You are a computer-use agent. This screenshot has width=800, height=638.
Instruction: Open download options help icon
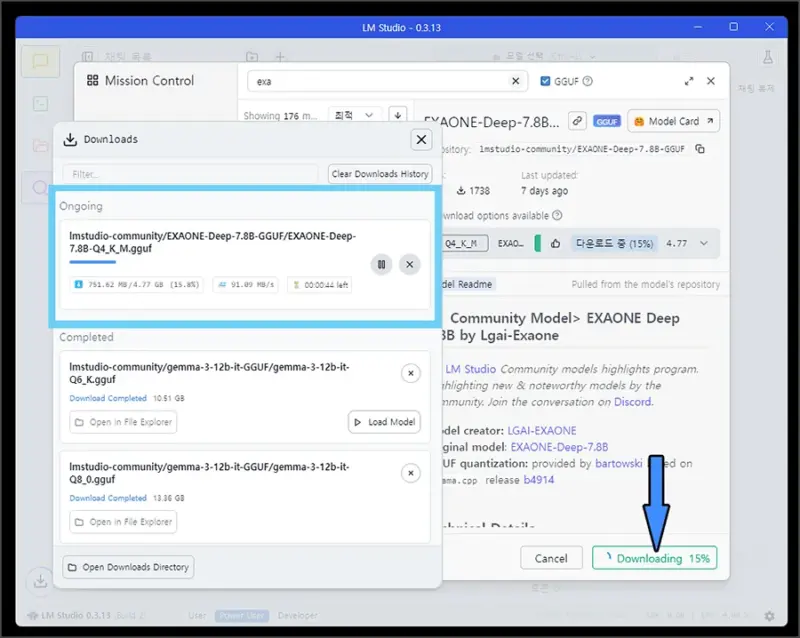pos(557,215)
